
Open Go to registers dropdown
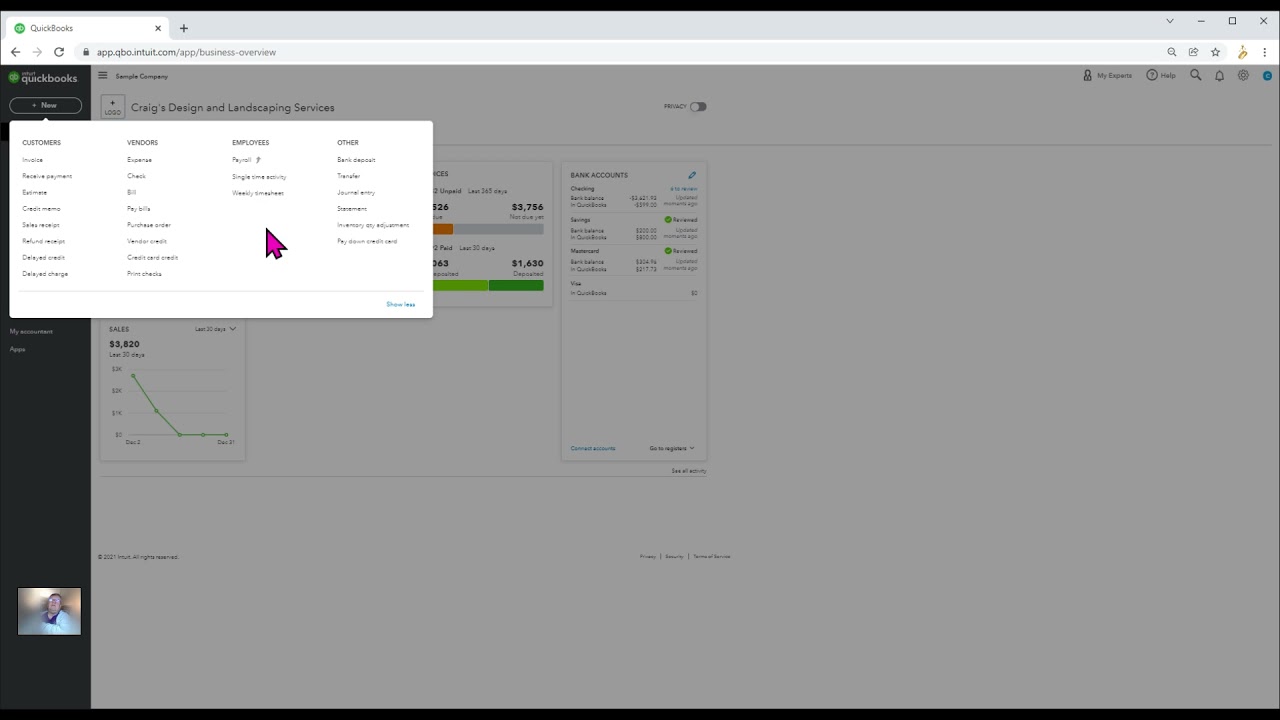point(671,448)
